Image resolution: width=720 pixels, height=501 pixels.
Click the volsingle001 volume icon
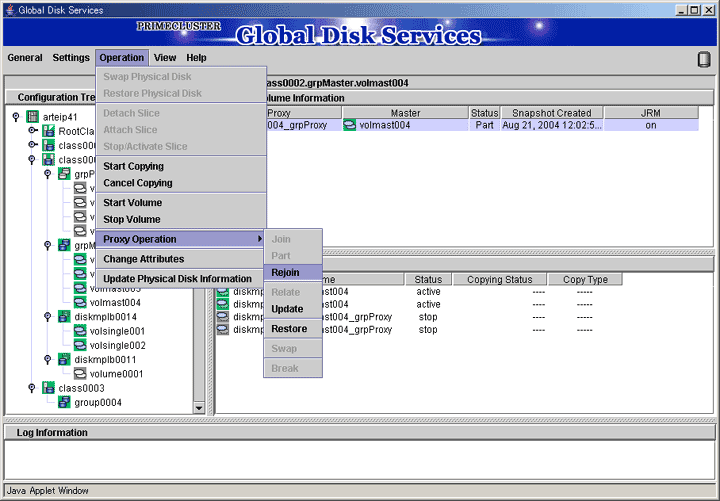click(80, 331)
